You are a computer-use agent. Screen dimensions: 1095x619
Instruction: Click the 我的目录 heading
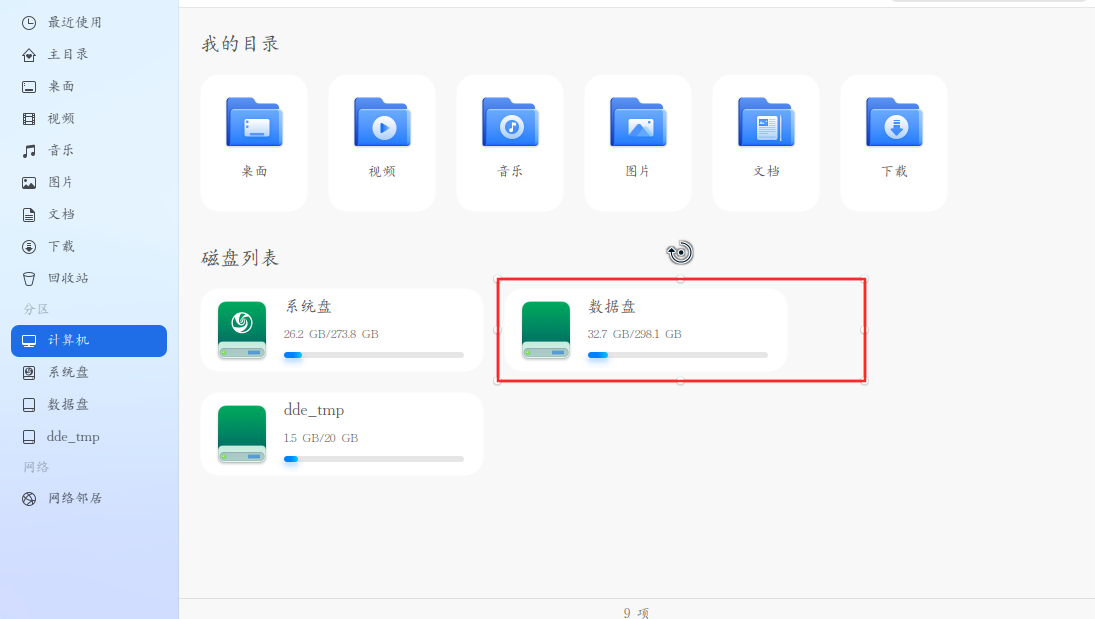[240, 44]
